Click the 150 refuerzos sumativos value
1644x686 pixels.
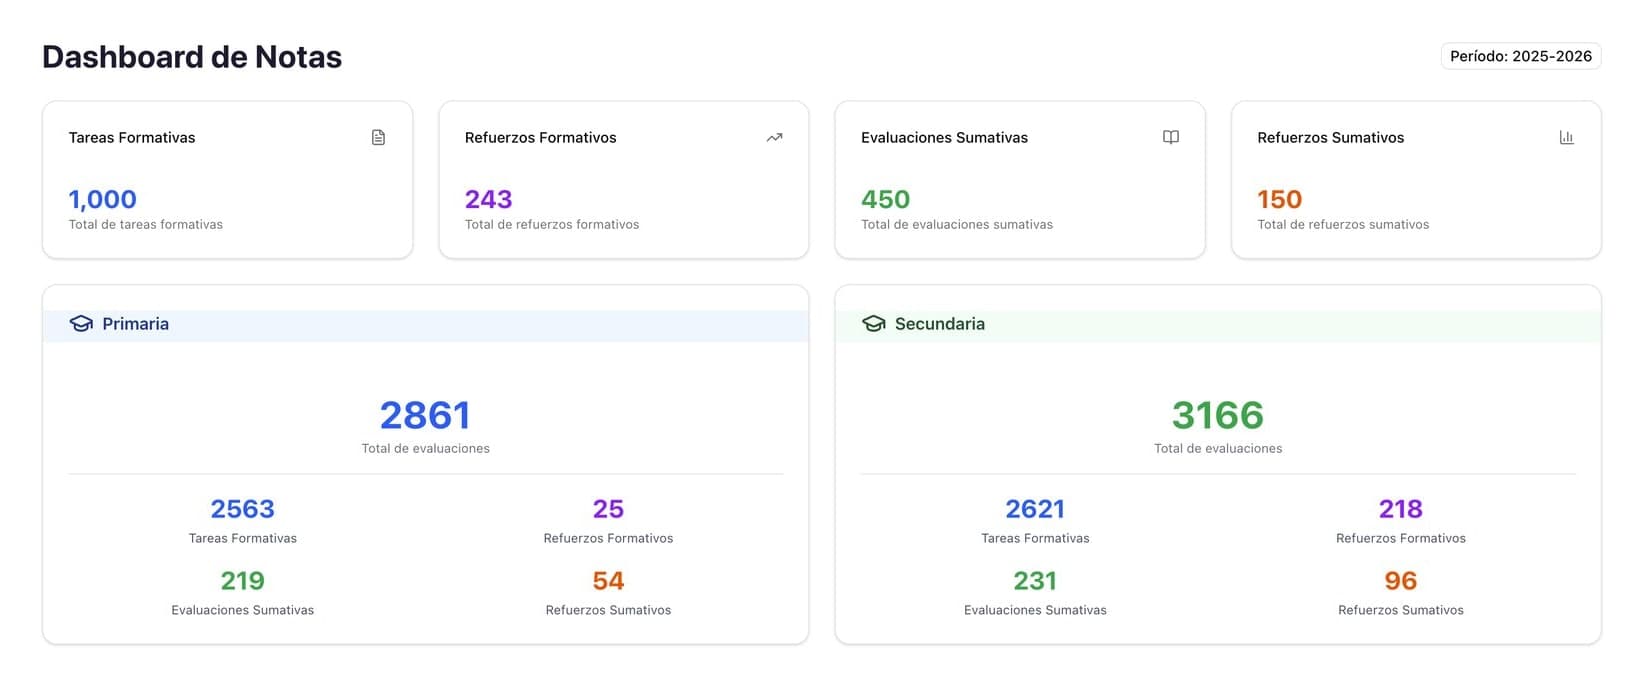click(1280, 199)
